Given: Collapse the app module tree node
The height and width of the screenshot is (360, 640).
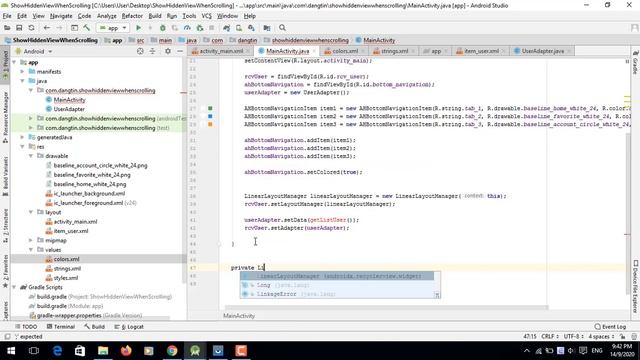Looking at the screenshot, I should pos(15,62).
